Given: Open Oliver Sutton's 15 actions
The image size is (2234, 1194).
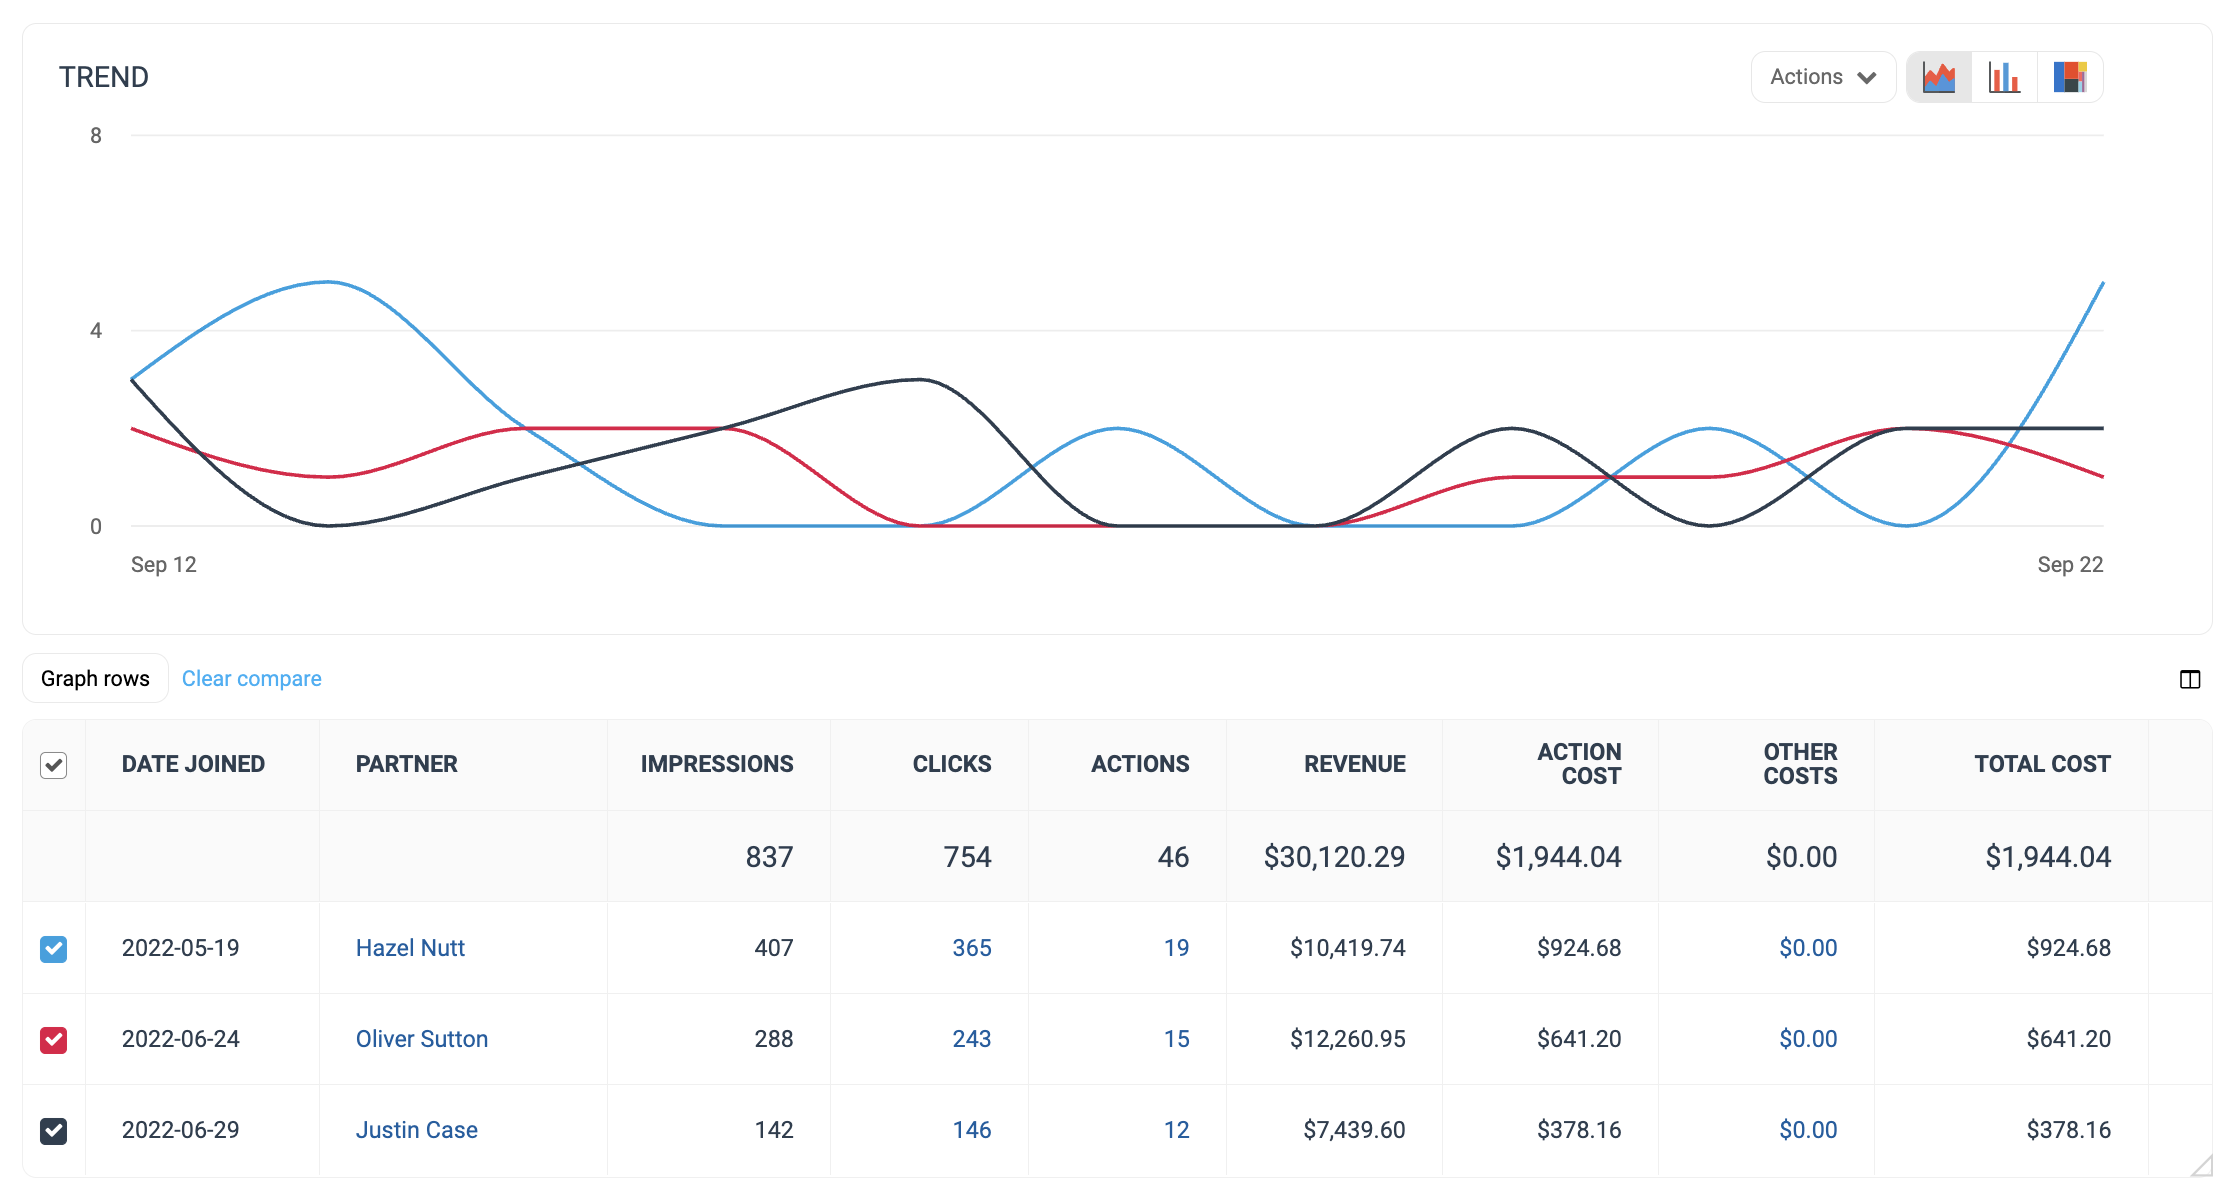Looking at the screenshot, I should pos(1177,1039).
